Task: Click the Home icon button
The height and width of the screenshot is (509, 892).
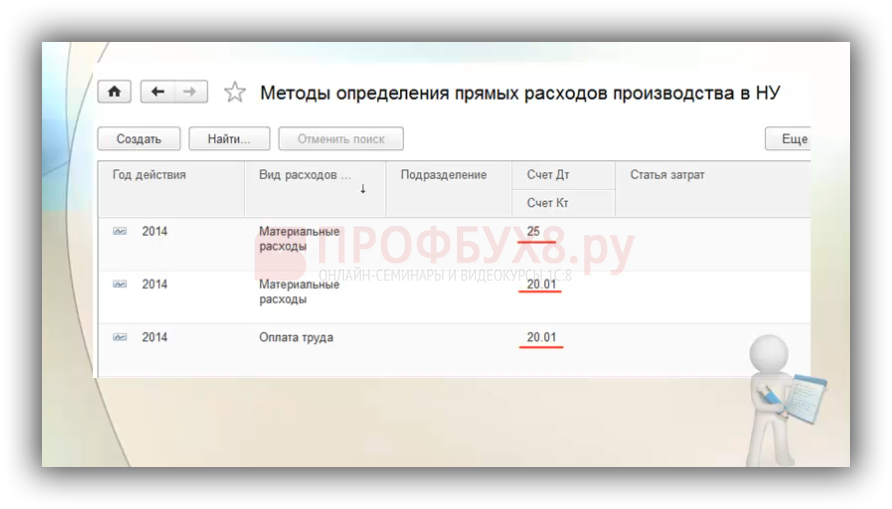Action: coord(114,92)
